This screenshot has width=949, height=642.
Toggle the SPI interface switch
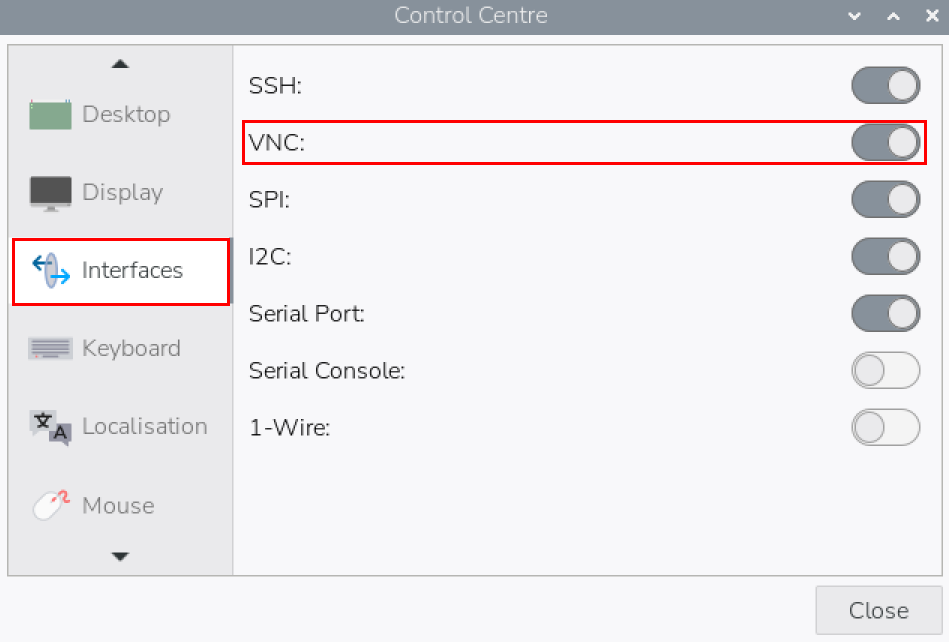tap(885, 200)
